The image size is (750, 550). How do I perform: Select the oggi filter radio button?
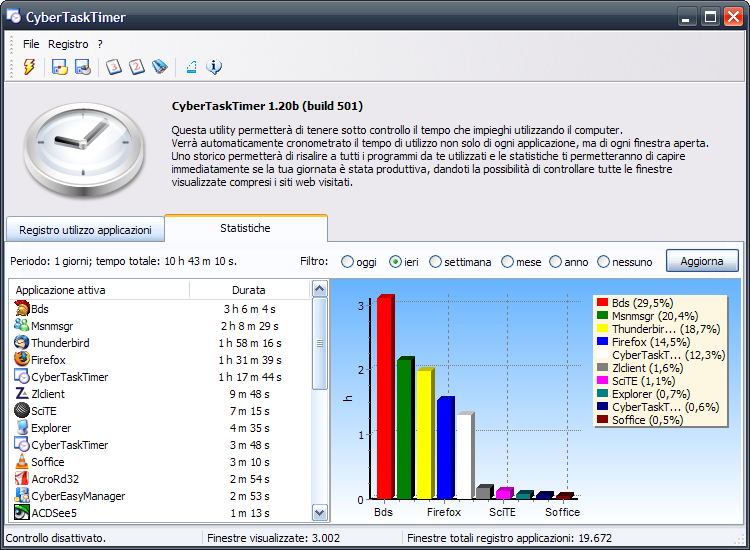coord(347,262)
